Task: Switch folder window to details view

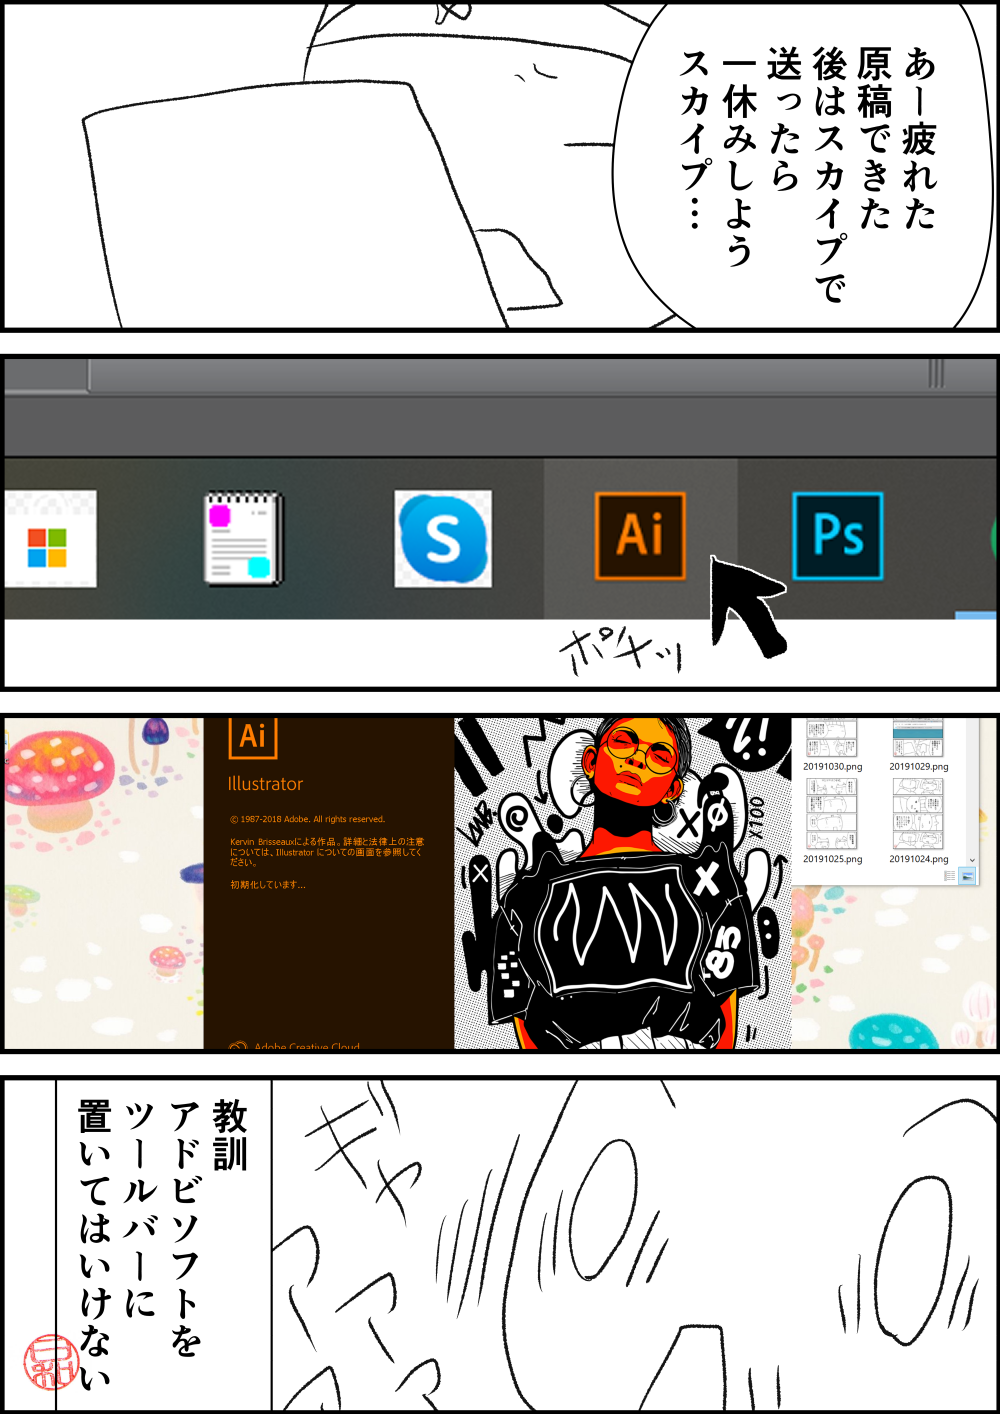Action: (949, 876)
